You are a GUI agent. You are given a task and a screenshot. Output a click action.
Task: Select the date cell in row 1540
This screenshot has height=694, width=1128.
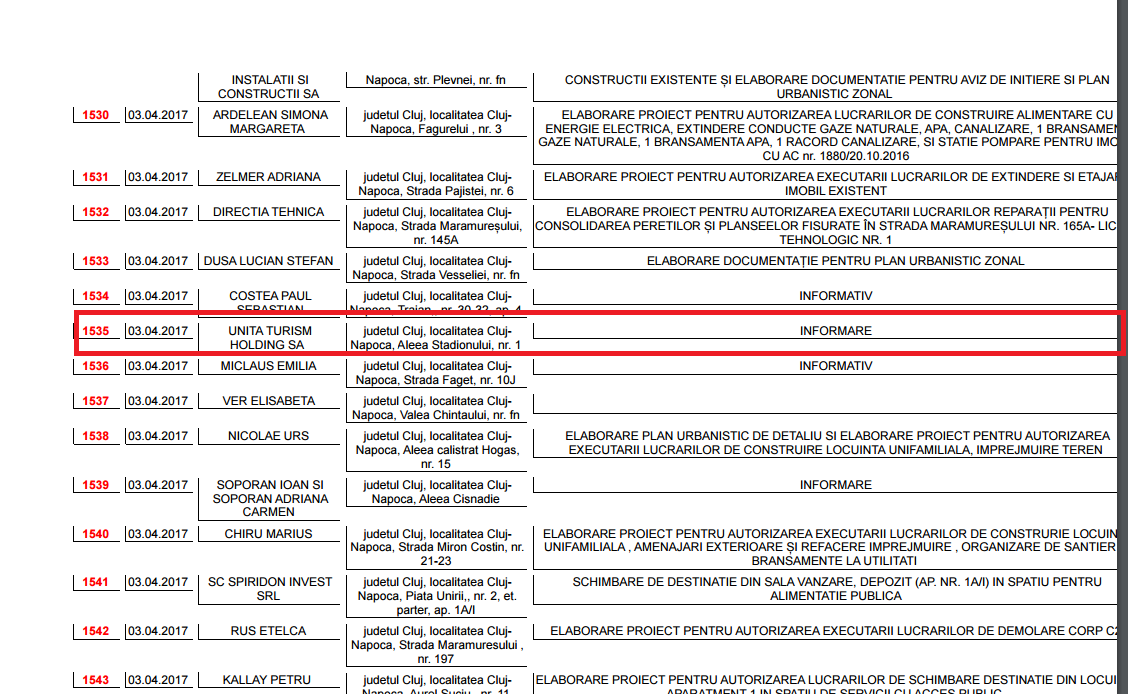158,534
